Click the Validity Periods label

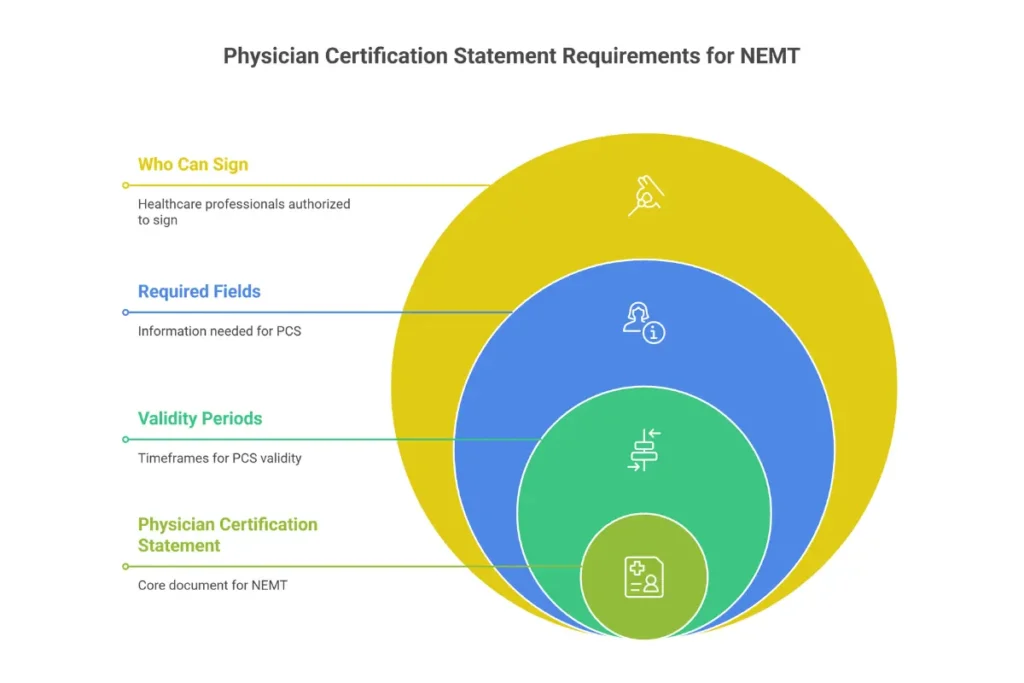click(x=199, y=418)
